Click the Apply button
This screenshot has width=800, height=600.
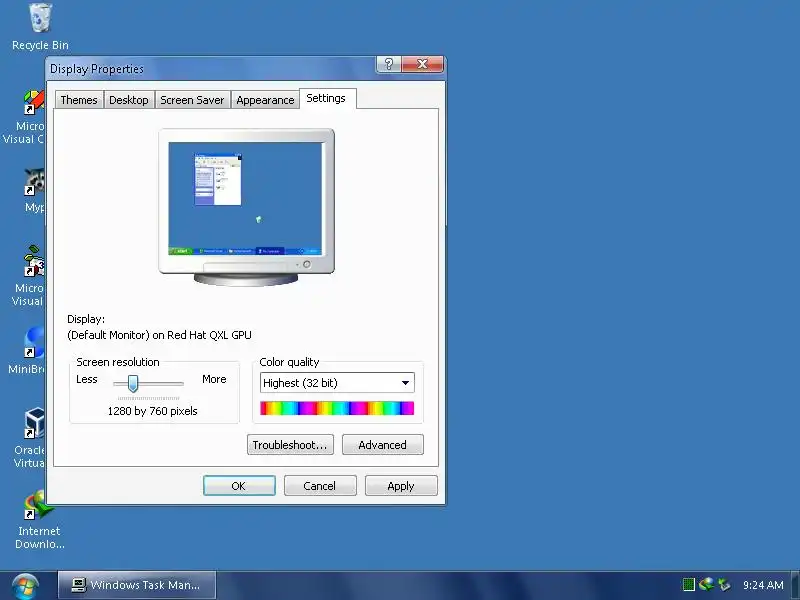(401, 486)
